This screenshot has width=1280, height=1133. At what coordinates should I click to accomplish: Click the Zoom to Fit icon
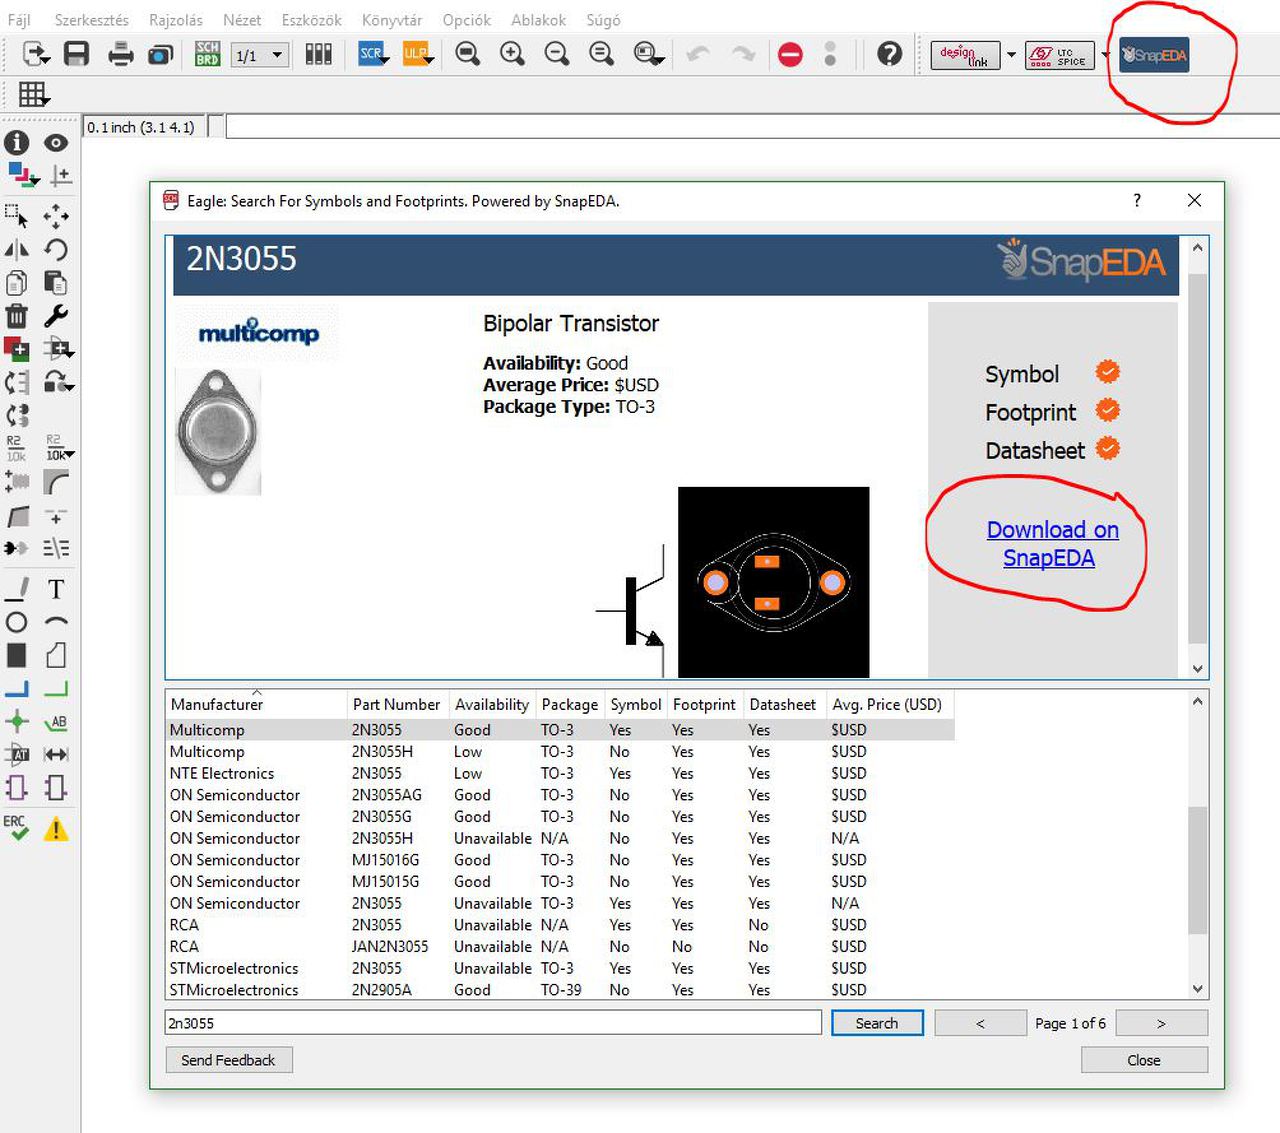click(467, 54)
